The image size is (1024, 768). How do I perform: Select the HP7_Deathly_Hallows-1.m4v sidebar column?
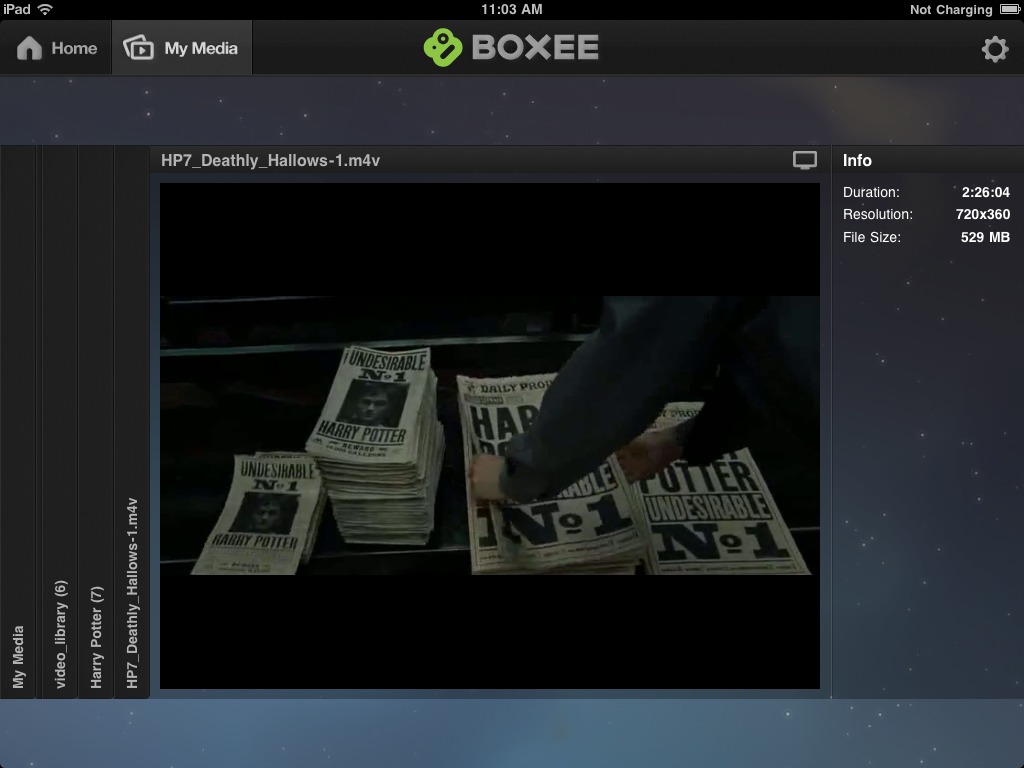[x=133, y=422]
